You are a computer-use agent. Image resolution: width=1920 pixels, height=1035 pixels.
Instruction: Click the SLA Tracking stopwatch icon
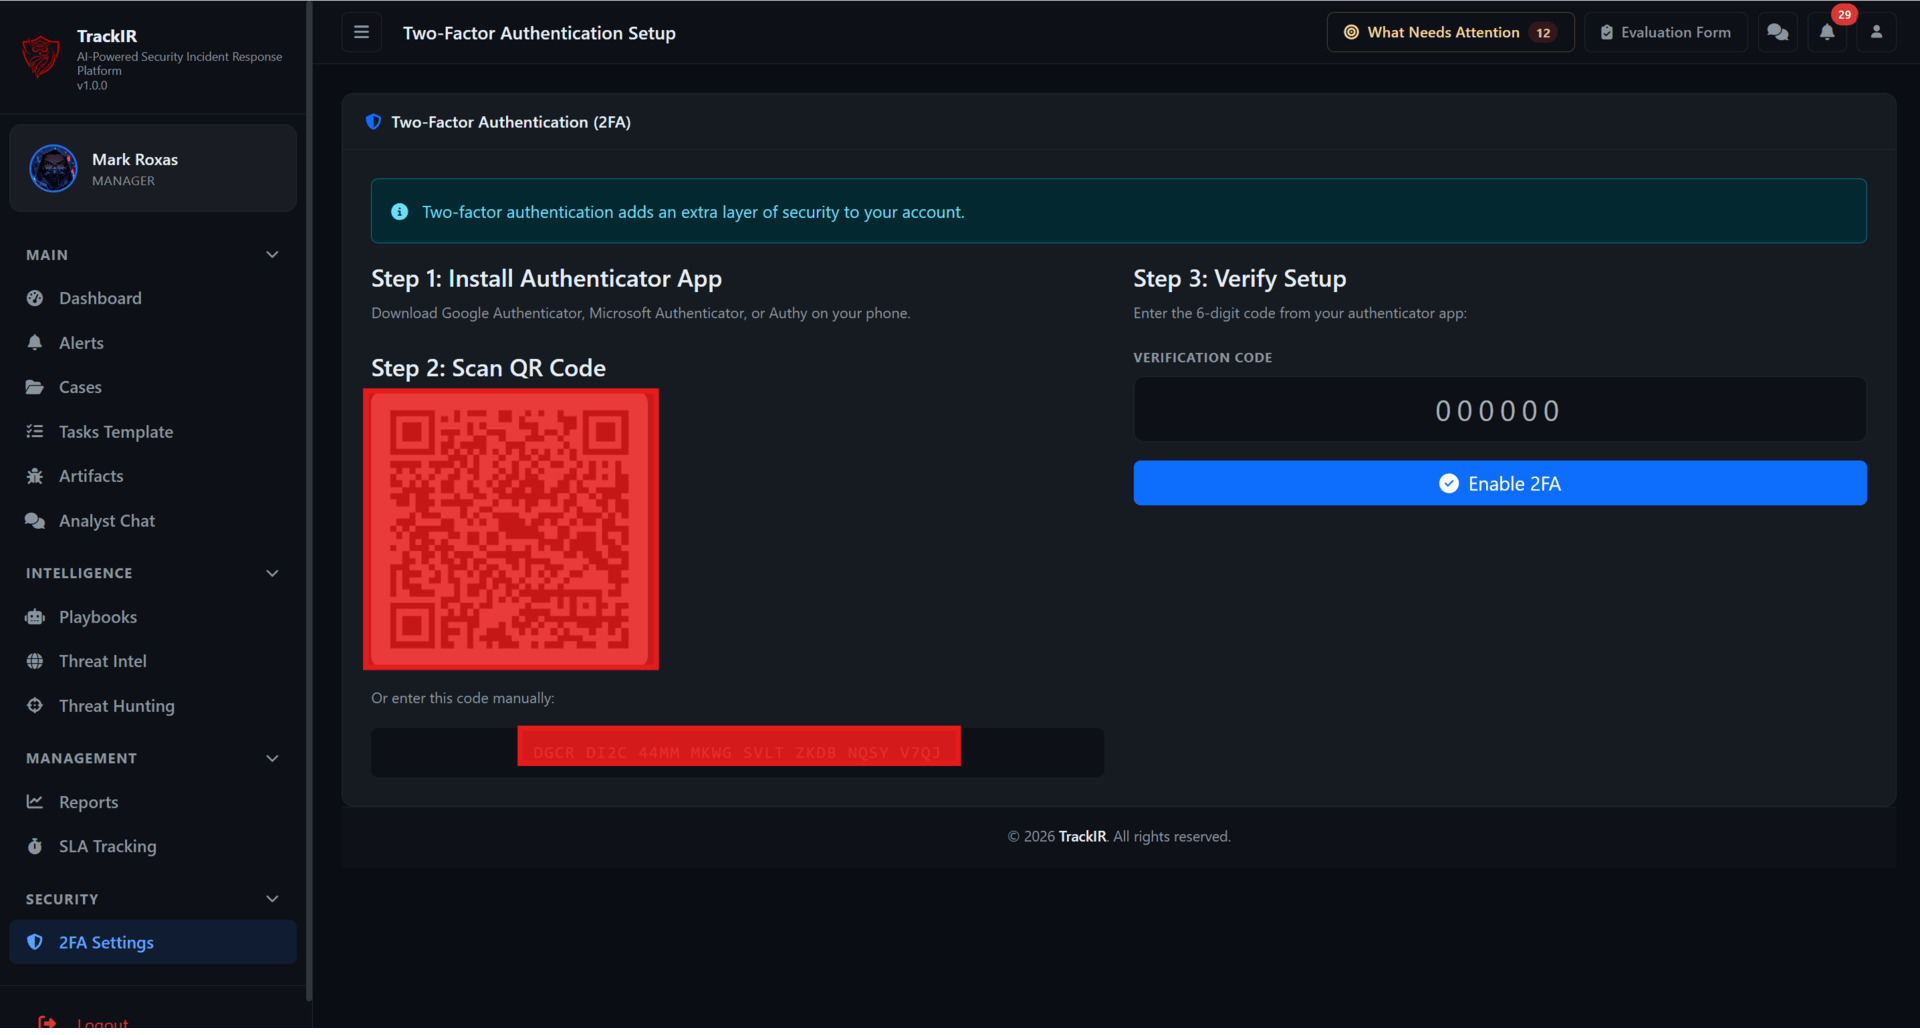(x=35, y=846)
